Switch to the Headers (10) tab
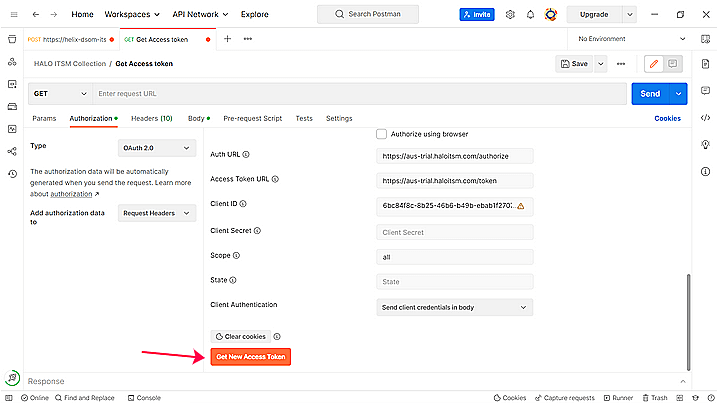This screenshot has height=403, width=717. (x=151, y=118)
